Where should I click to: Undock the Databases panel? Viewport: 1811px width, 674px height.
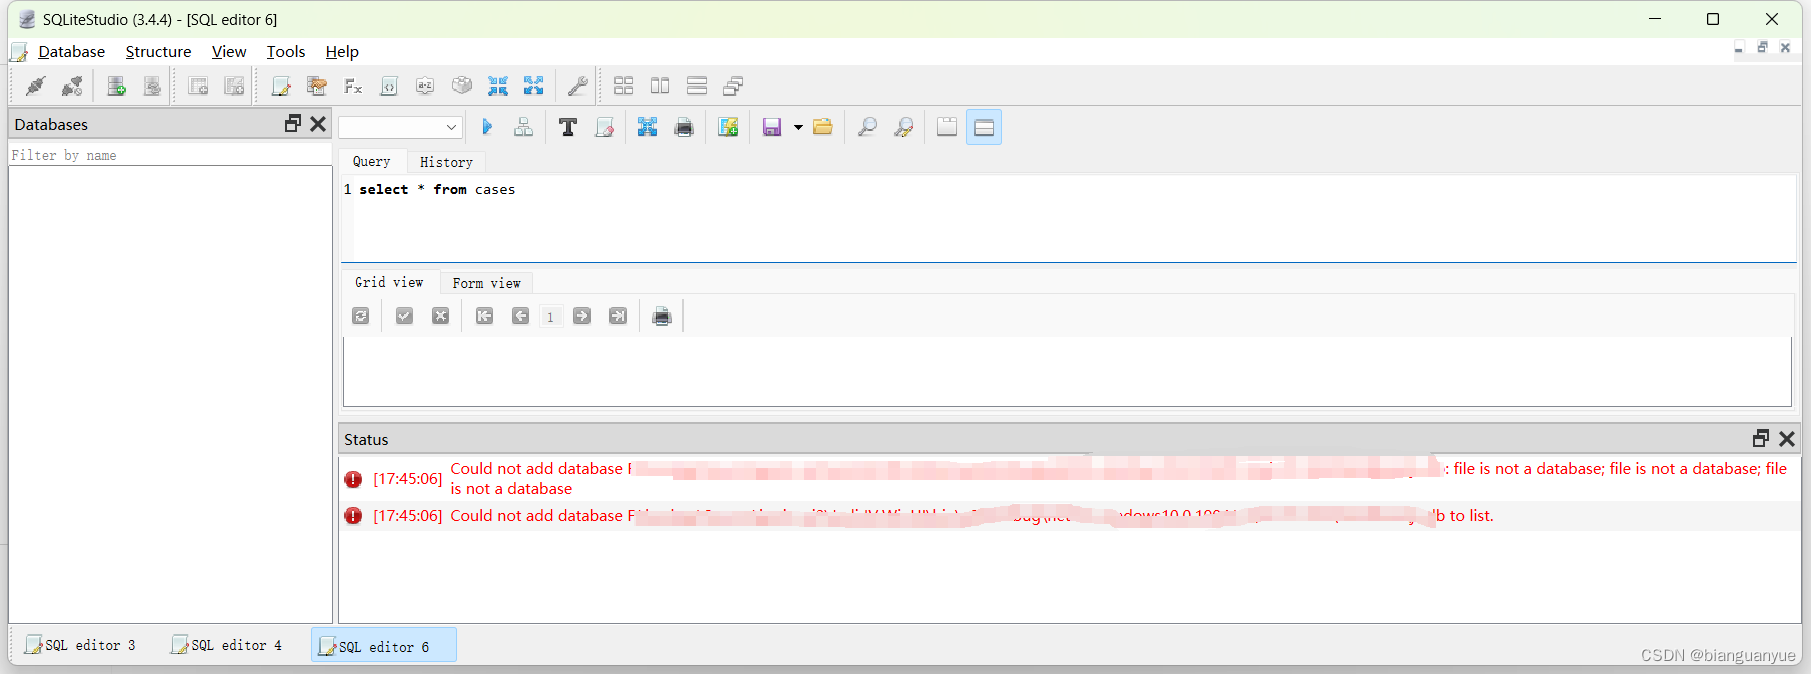[293, 124]
